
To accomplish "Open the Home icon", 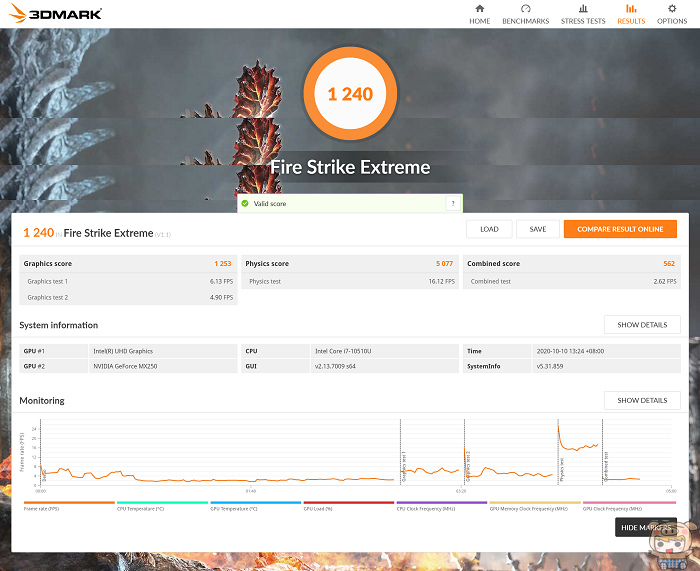I will click(x=479, y=8).
